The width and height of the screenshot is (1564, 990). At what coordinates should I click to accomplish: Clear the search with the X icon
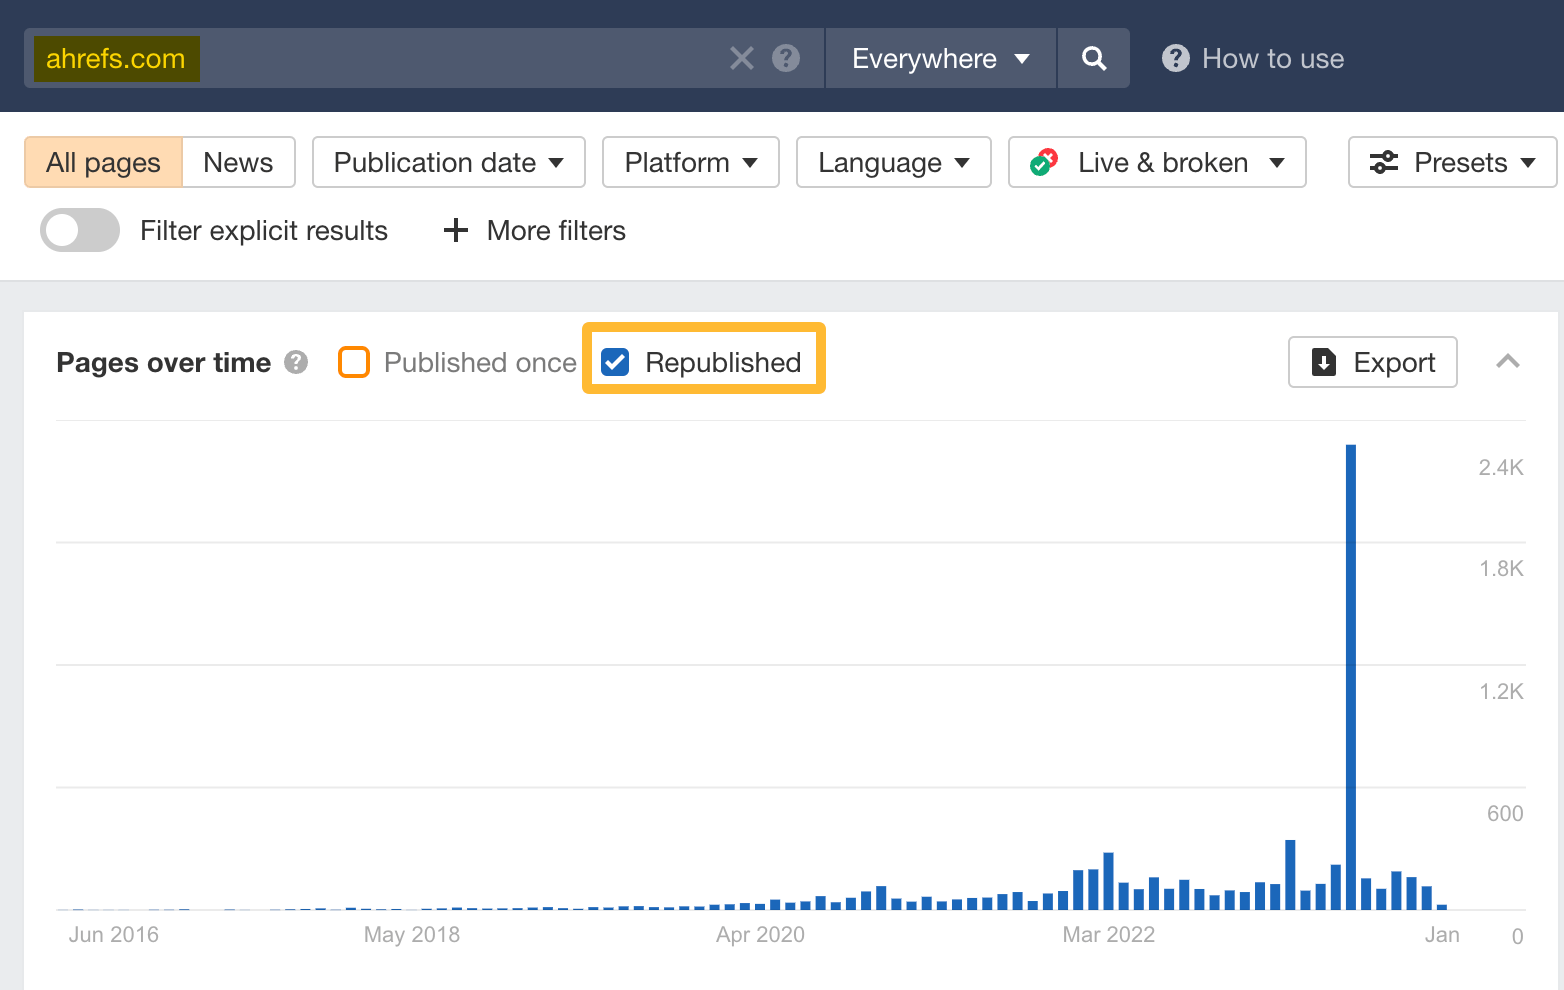pyautogui.click(x=741, y=58)
